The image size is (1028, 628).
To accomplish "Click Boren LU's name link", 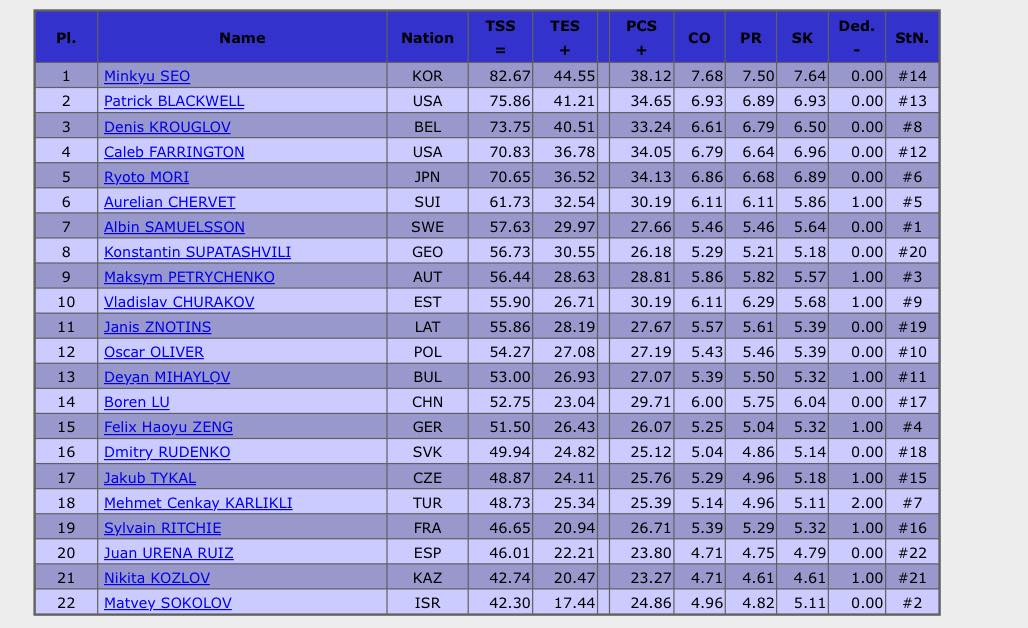I will [x=137, y=402].
